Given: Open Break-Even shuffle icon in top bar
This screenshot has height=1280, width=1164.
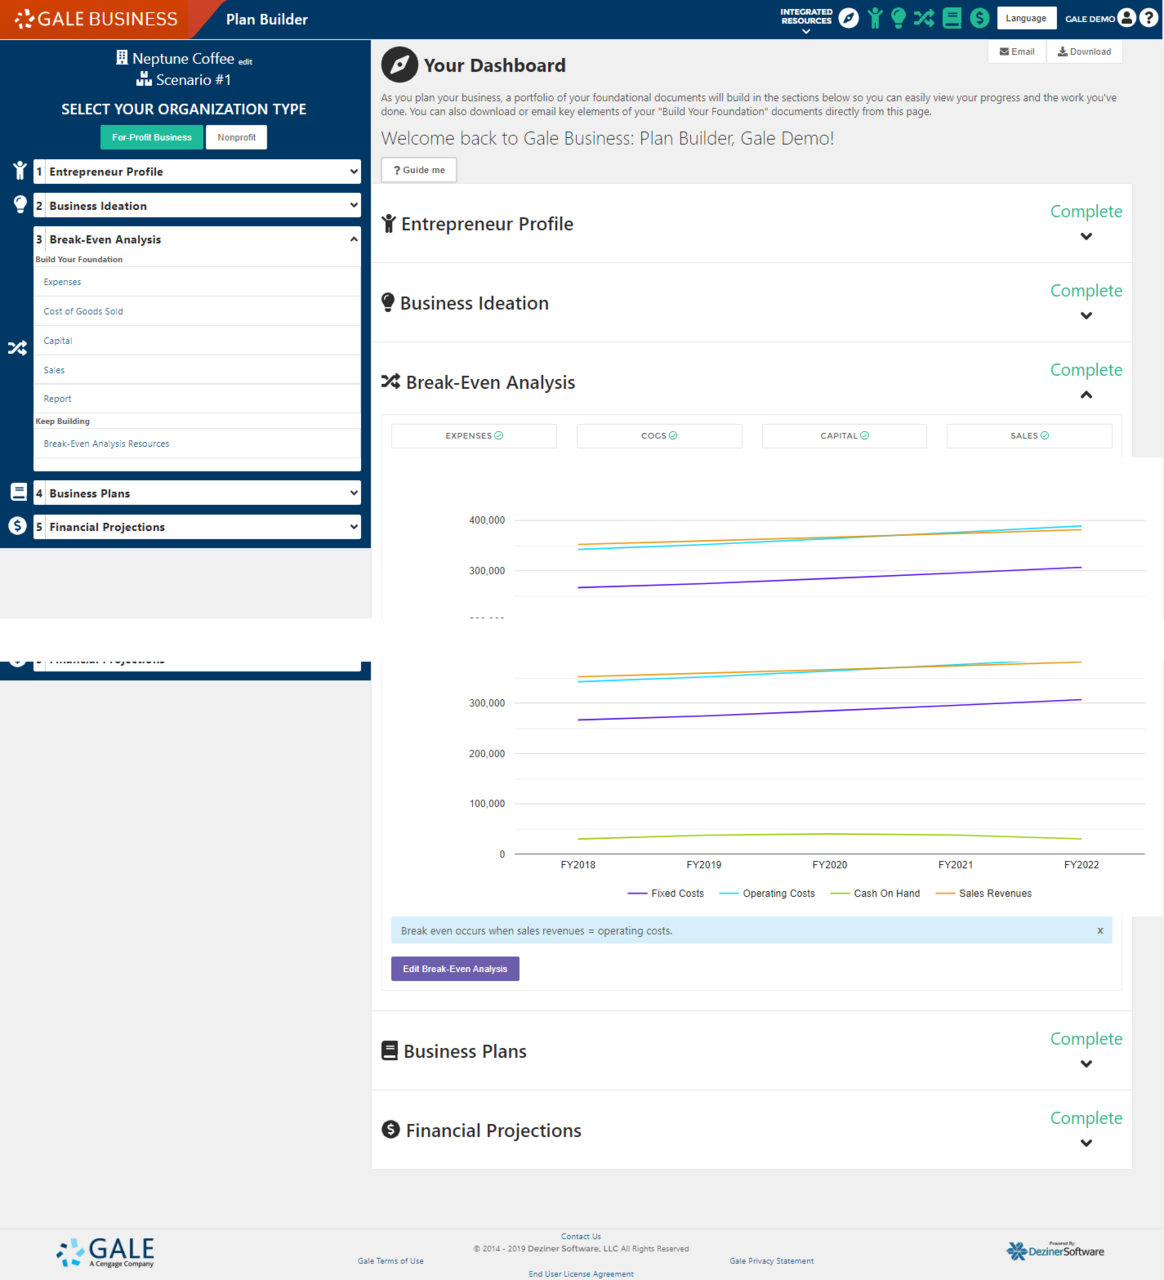Looking at the screenshot, I should pos(924,18).
